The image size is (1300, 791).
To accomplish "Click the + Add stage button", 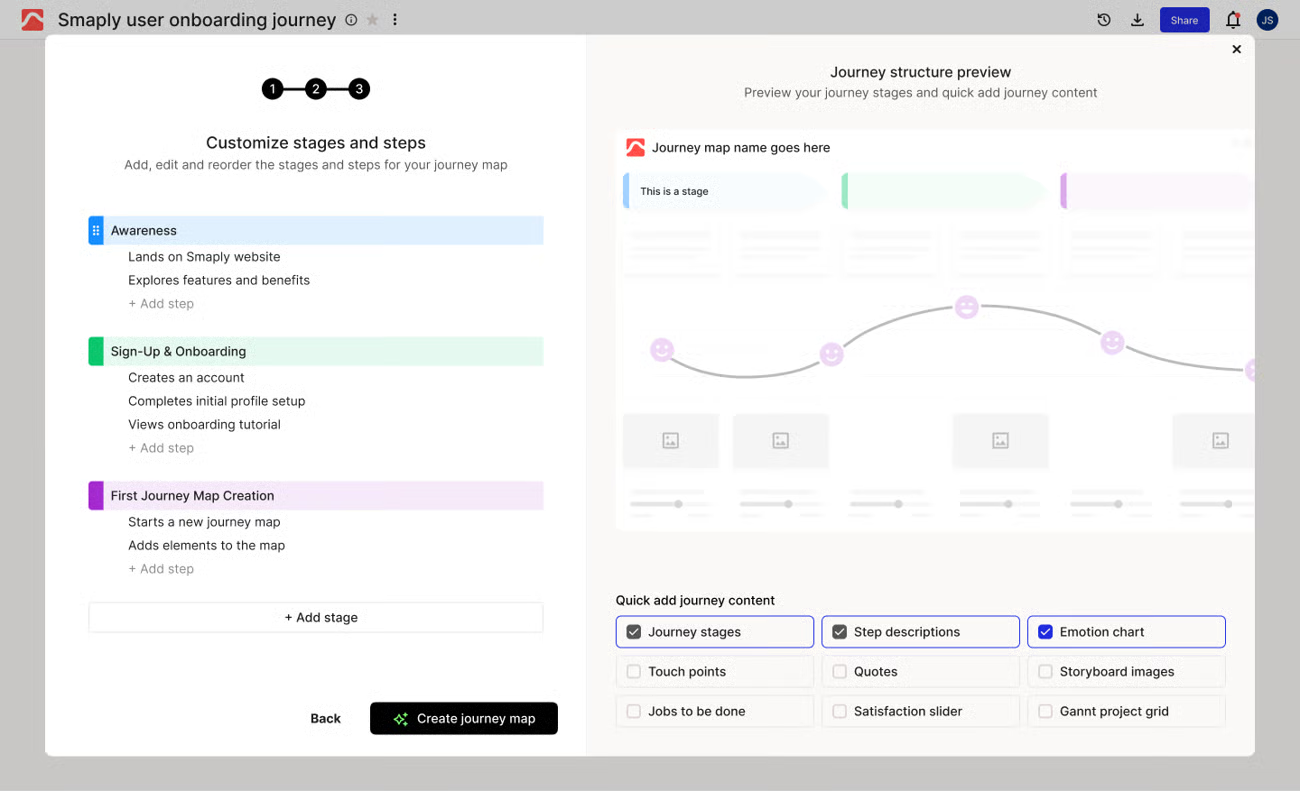I will click(316, 617).
